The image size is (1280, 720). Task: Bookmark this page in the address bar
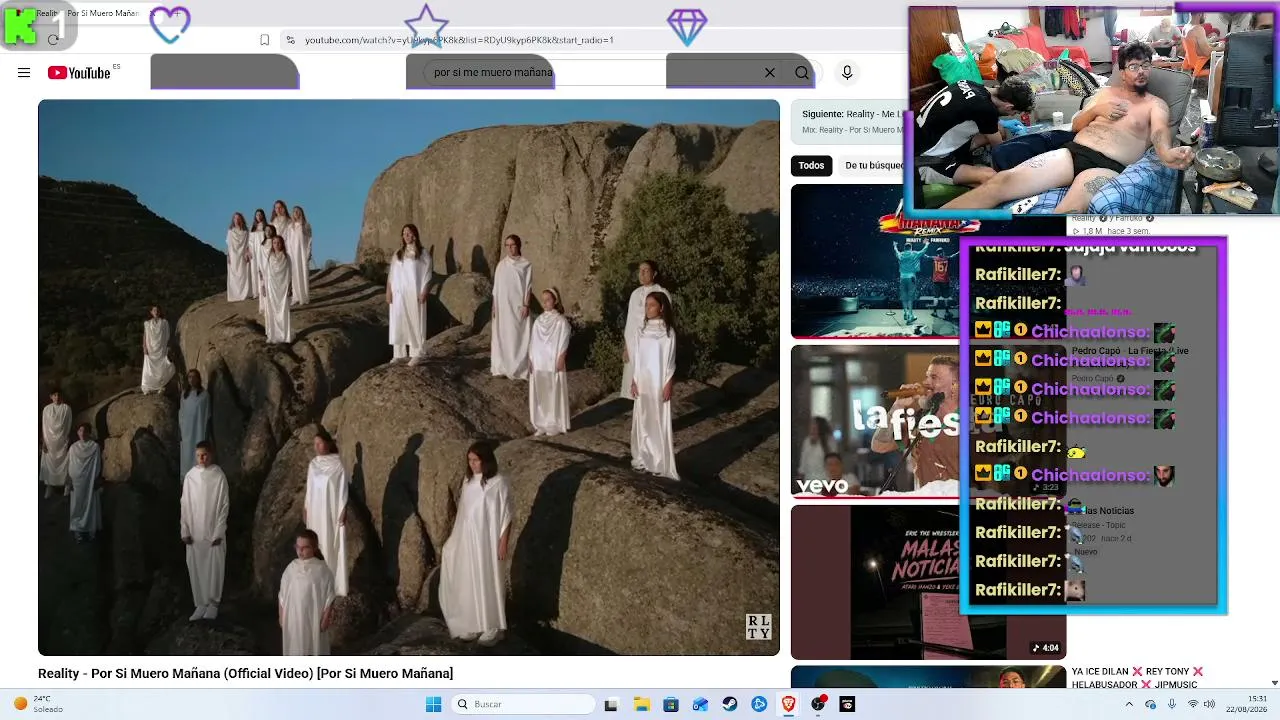[264, 40]
